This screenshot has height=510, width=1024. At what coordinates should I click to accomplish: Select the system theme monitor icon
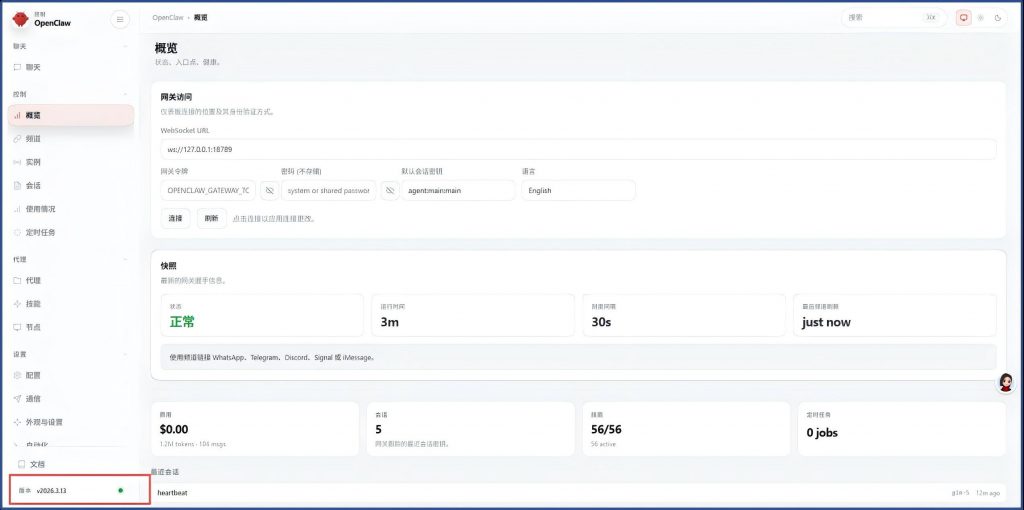[963, 17]
